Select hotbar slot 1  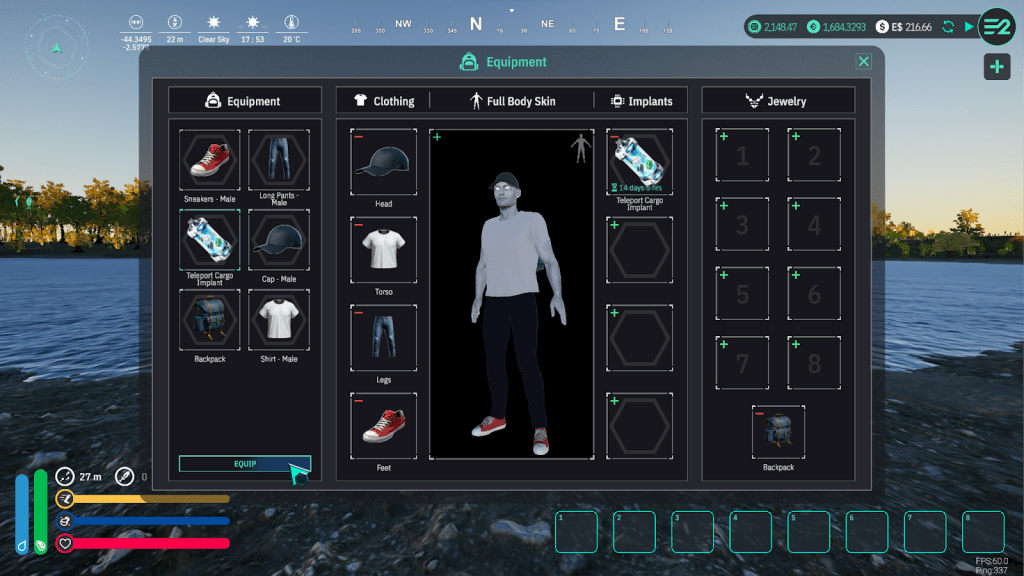coord(577,532)
